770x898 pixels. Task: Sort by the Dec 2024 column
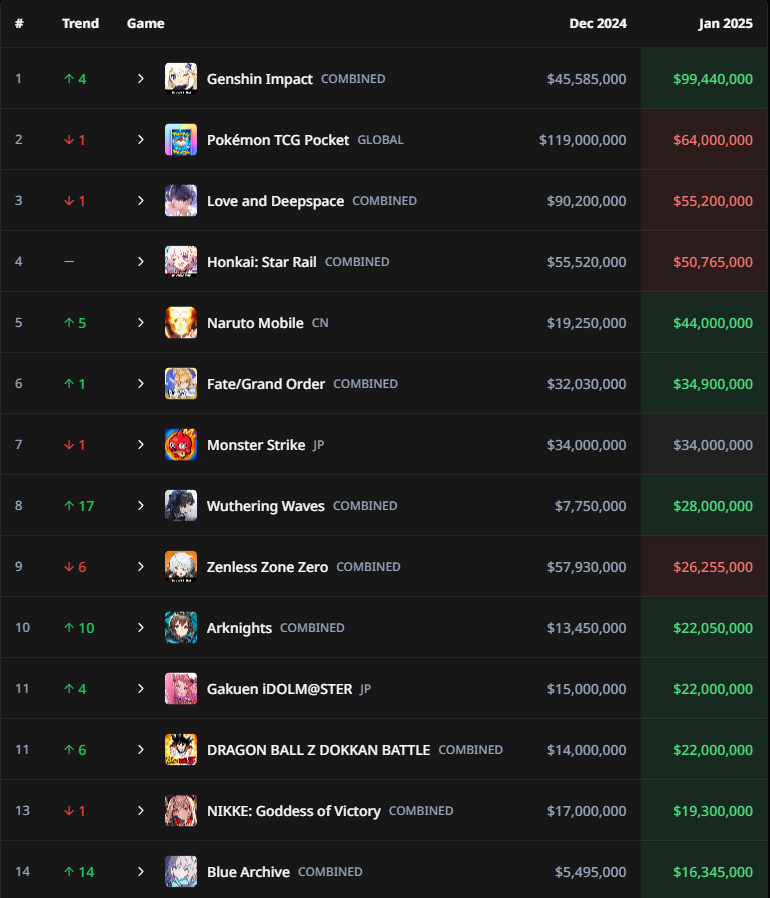(597, 23)
